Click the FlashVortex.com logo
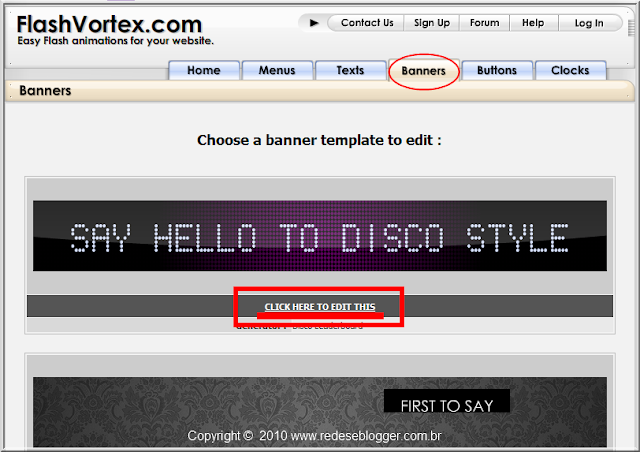This screenshot has height=452, width=640. (x=109, y=24)
